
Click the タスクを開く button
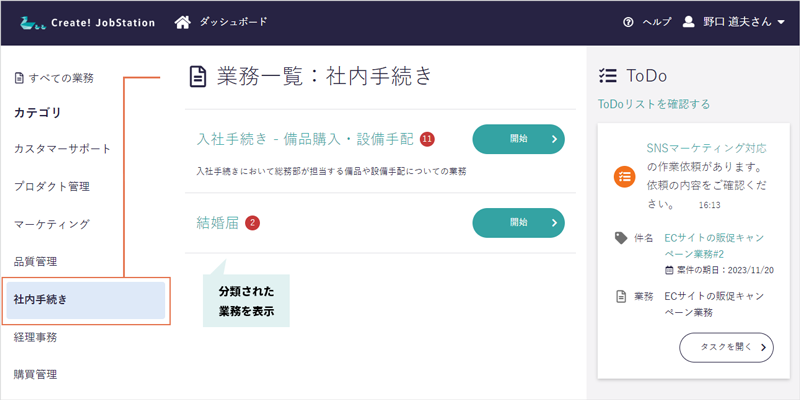click(x=726, y=347)
